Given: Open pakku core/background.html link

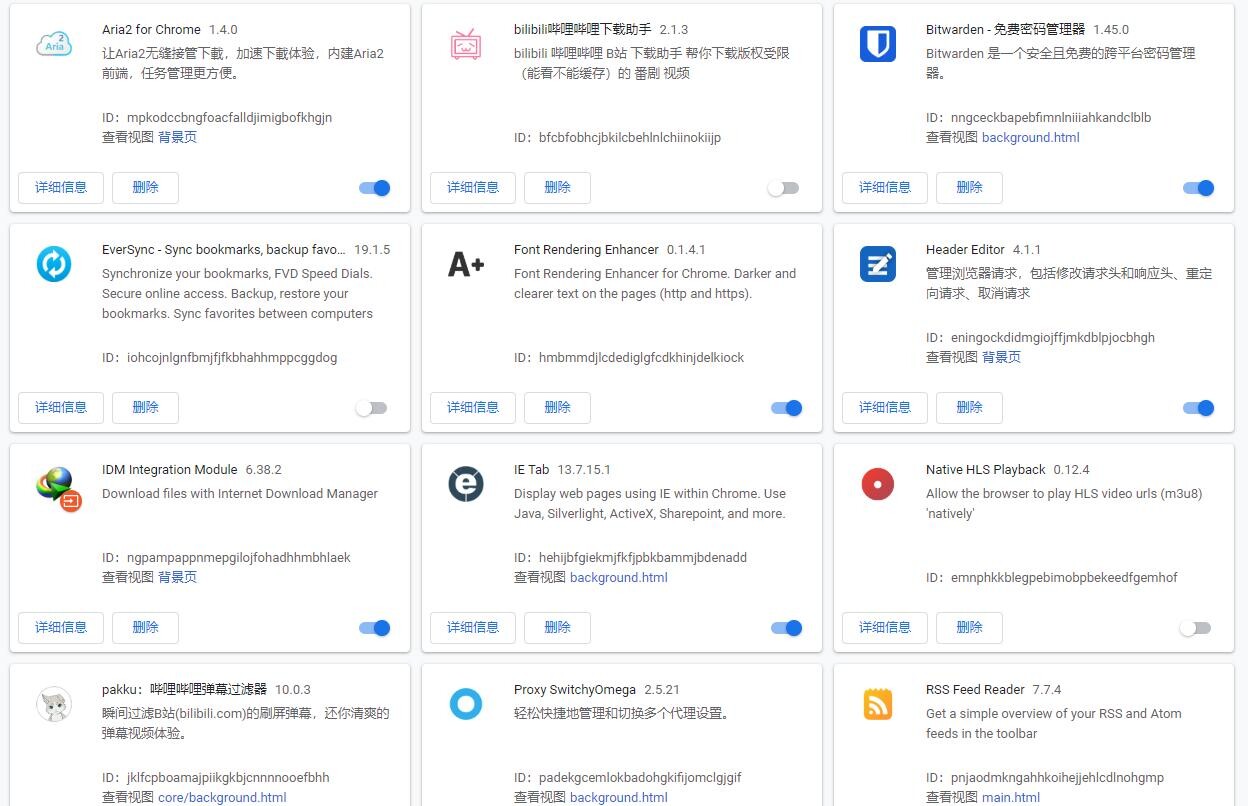Looking at the screenshot, I should pos(222,797).
